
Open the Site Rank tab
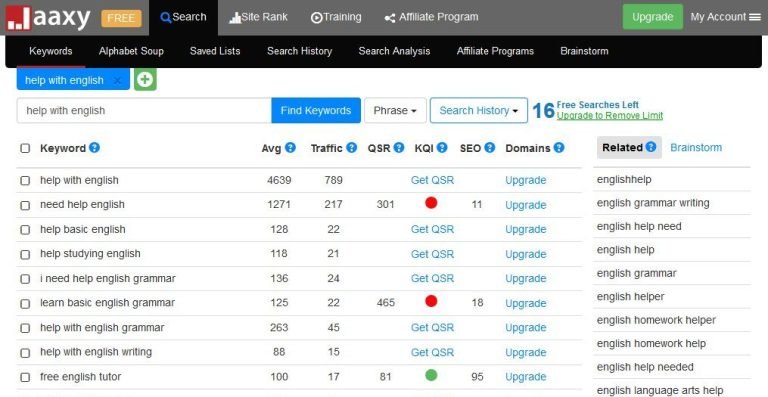tap(258, 18)
